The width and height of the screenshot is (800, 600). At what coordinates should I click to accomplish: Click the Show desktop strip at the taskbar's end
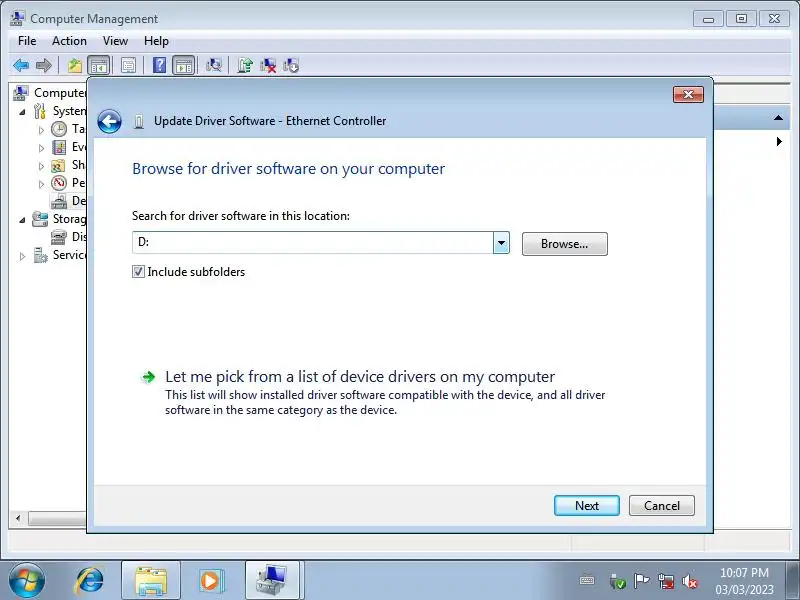click(x=793, y=581)
